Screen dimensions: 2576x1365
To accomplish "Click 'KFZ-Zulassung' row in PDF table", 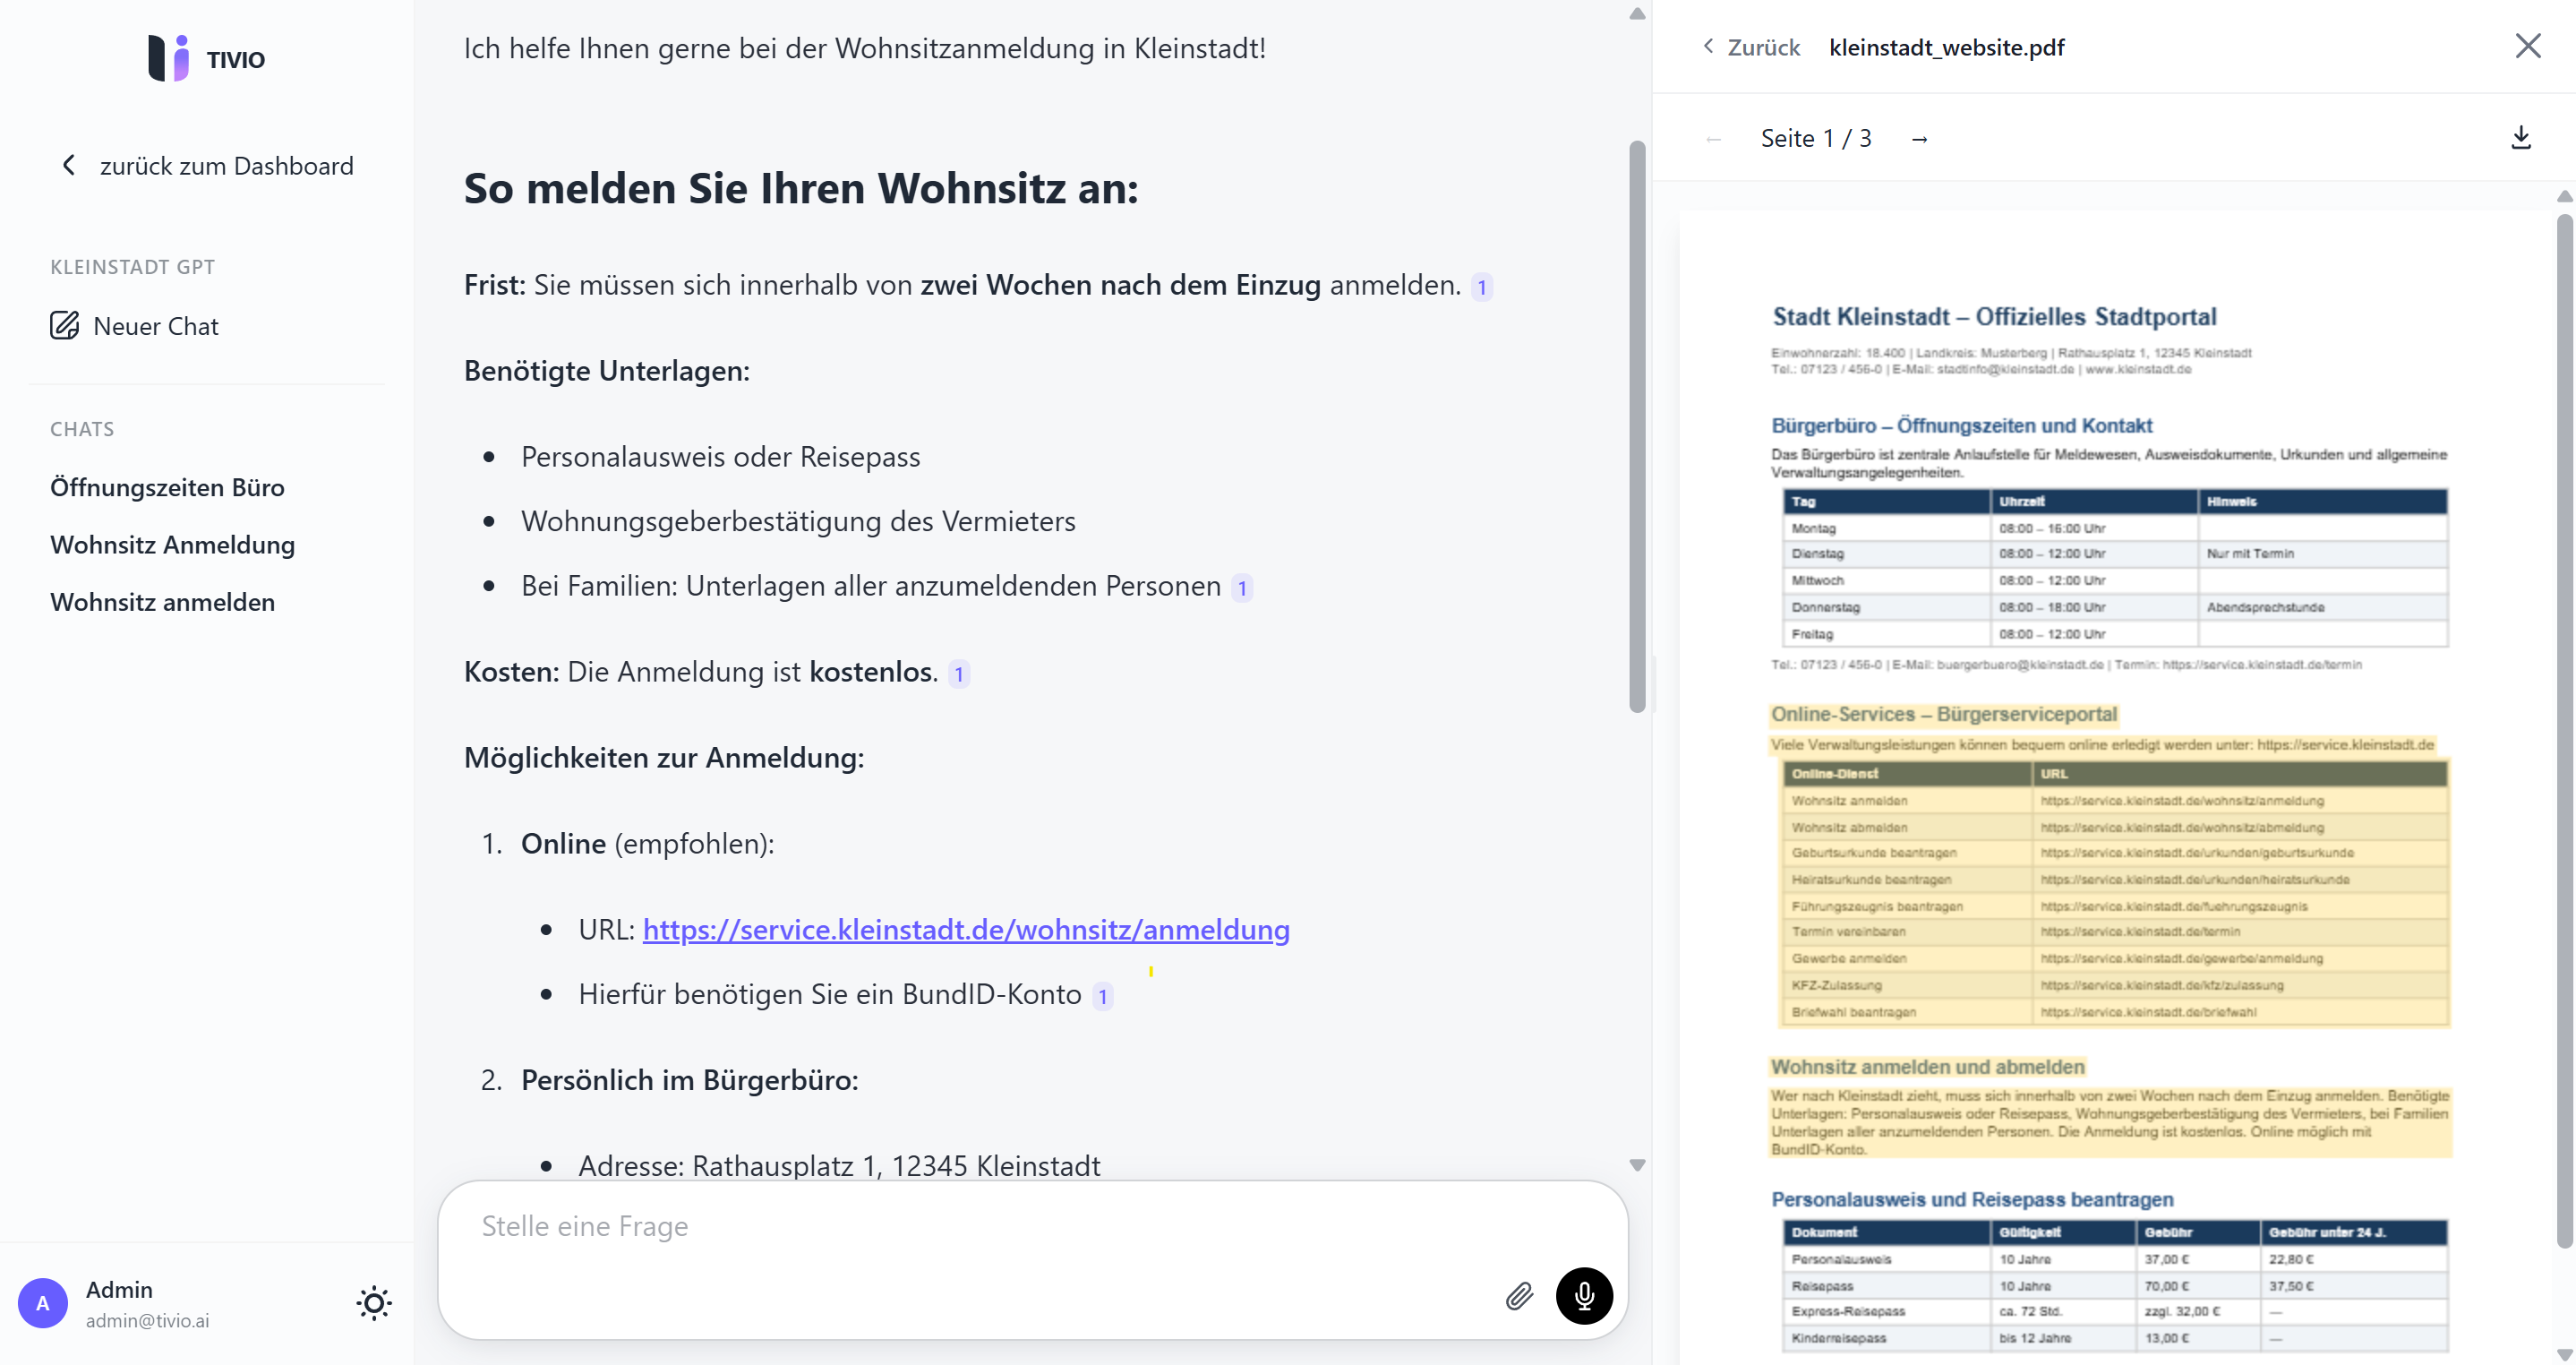I will [2115, 985].
